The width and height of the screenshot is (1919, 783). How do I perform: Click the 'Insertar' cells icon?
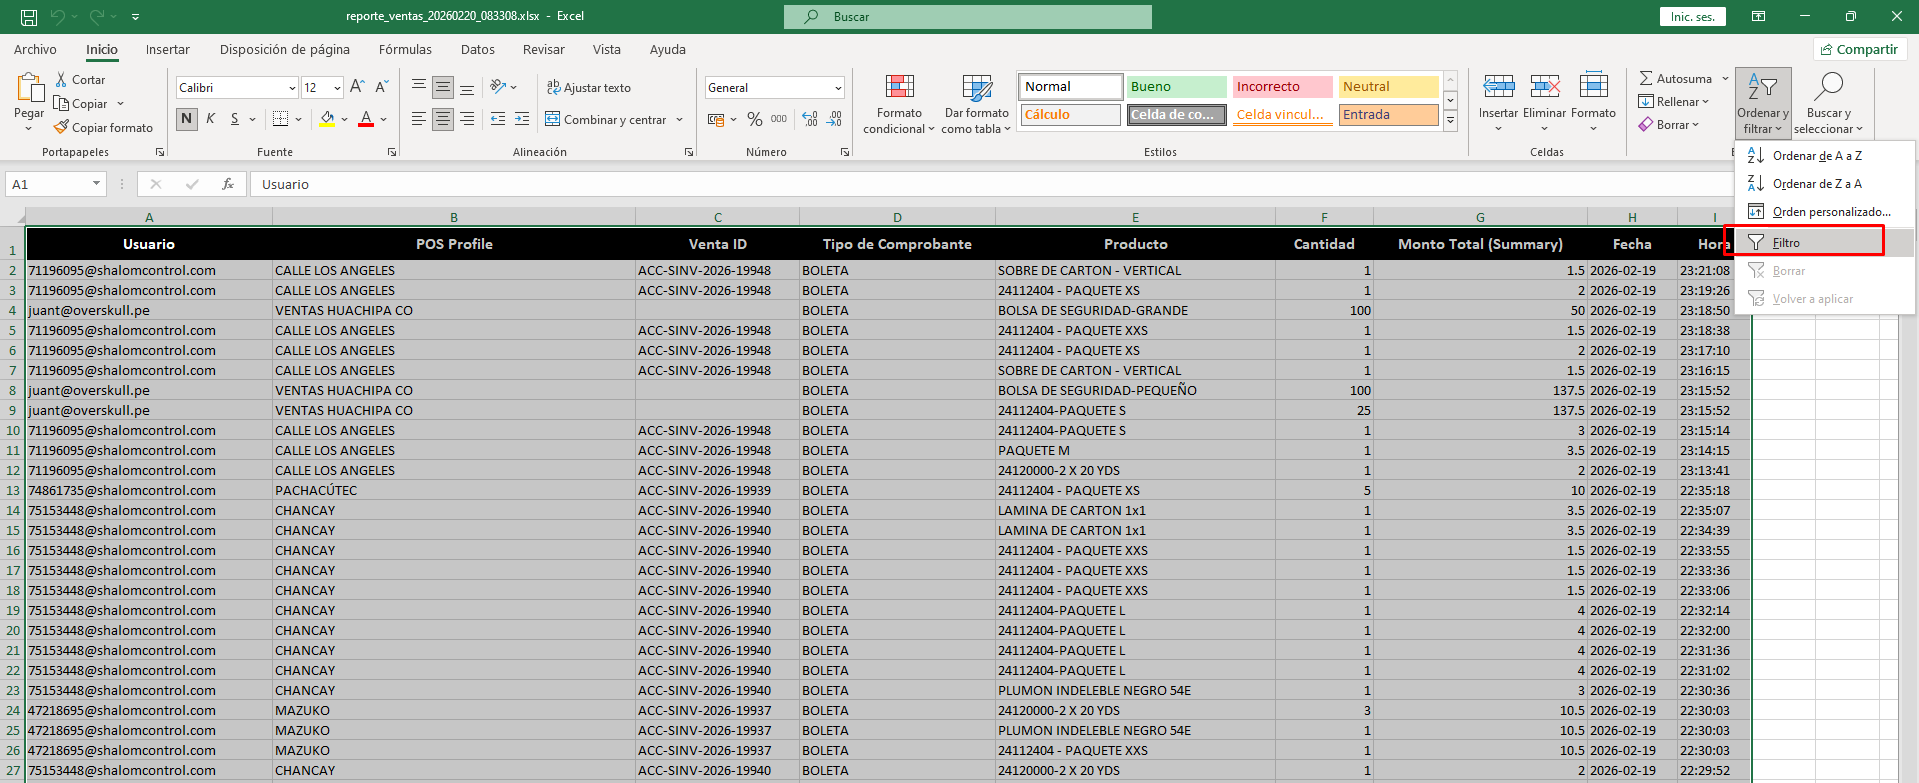point(1498,87)
